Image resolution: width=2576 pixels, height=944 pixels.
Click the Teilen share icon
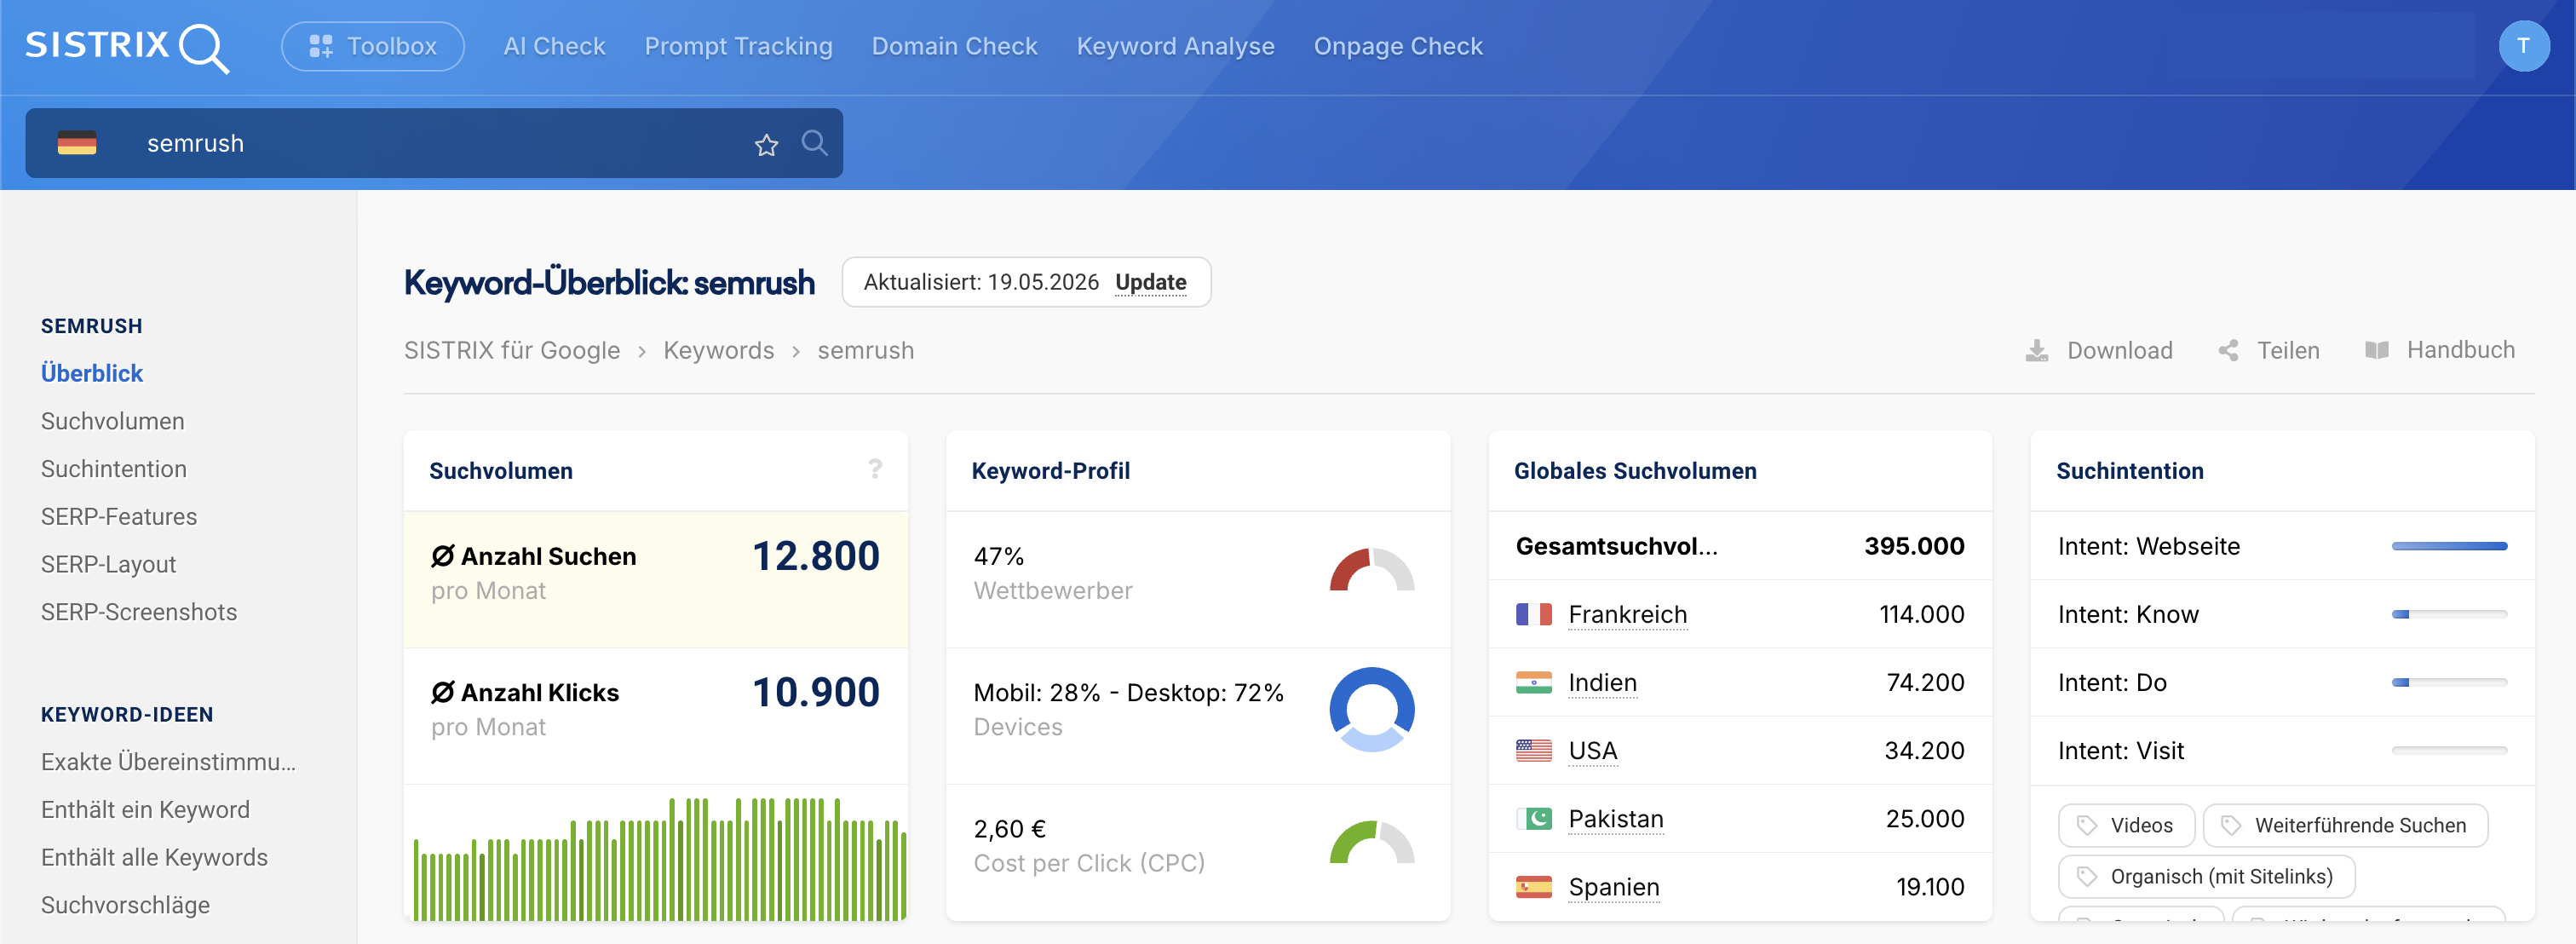click(x=2228, y=350)
